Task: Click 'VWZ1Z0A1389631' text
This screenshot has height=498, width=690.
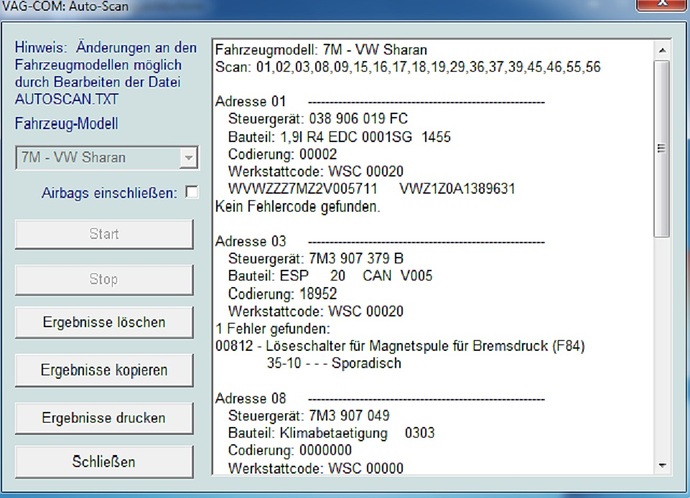Action: 457,189
